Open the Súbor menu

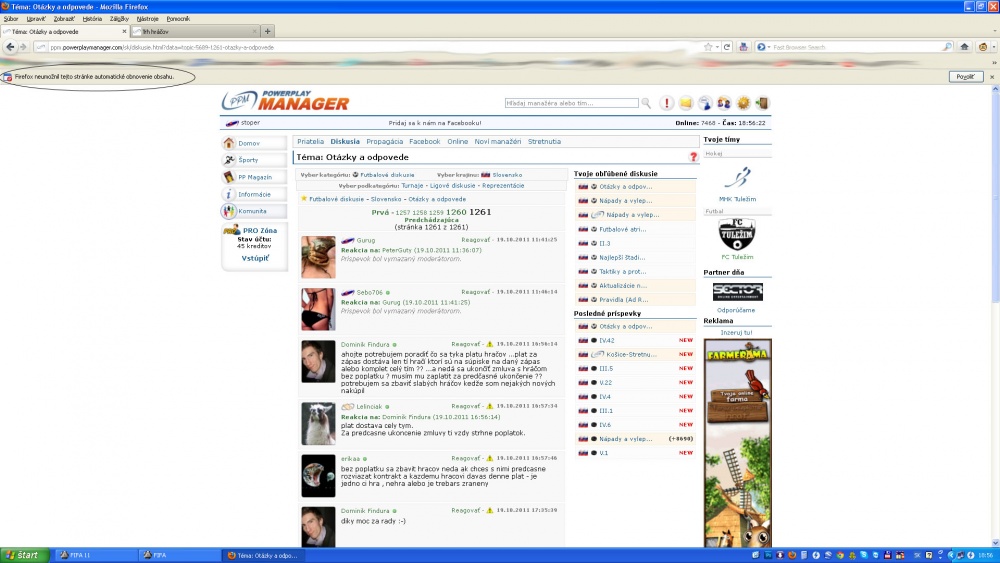[11, 18]
